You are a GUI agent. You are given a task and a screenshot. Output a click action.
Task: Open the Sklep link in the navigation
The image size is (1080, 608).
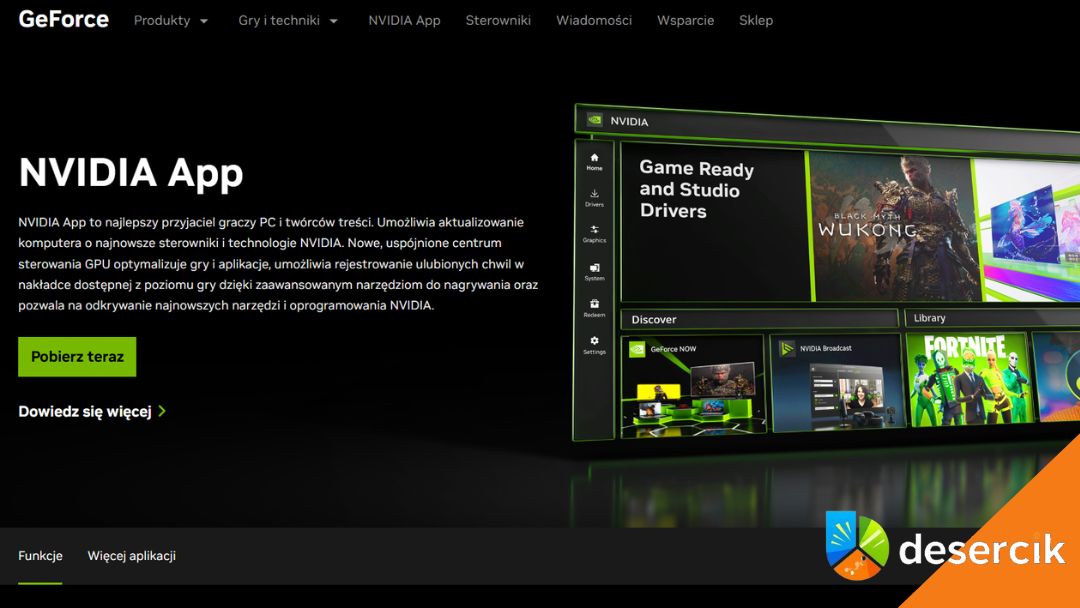tap(755, 20)
